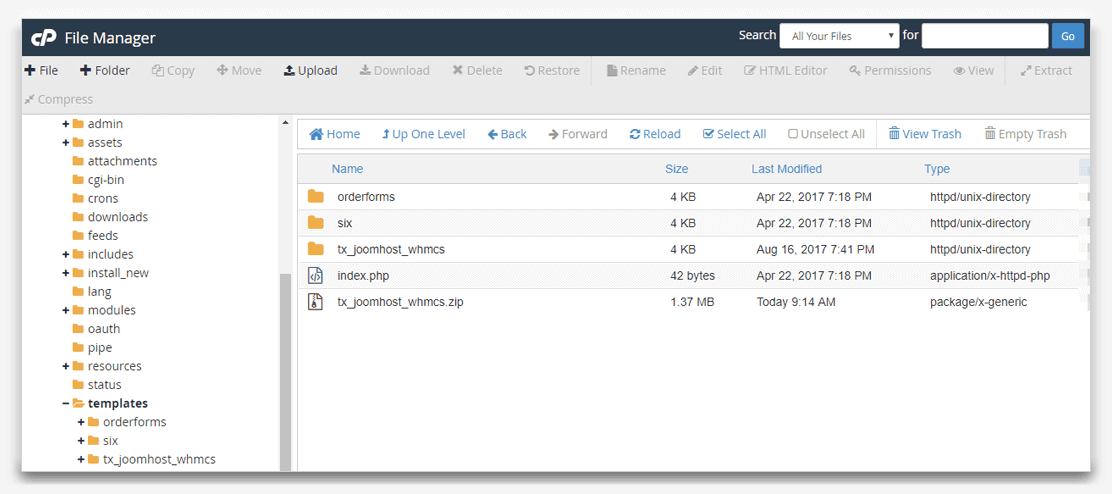This screenshot has width=1112, height=494.
Task: Reload the file listing
Action: [x=655, y=134]
